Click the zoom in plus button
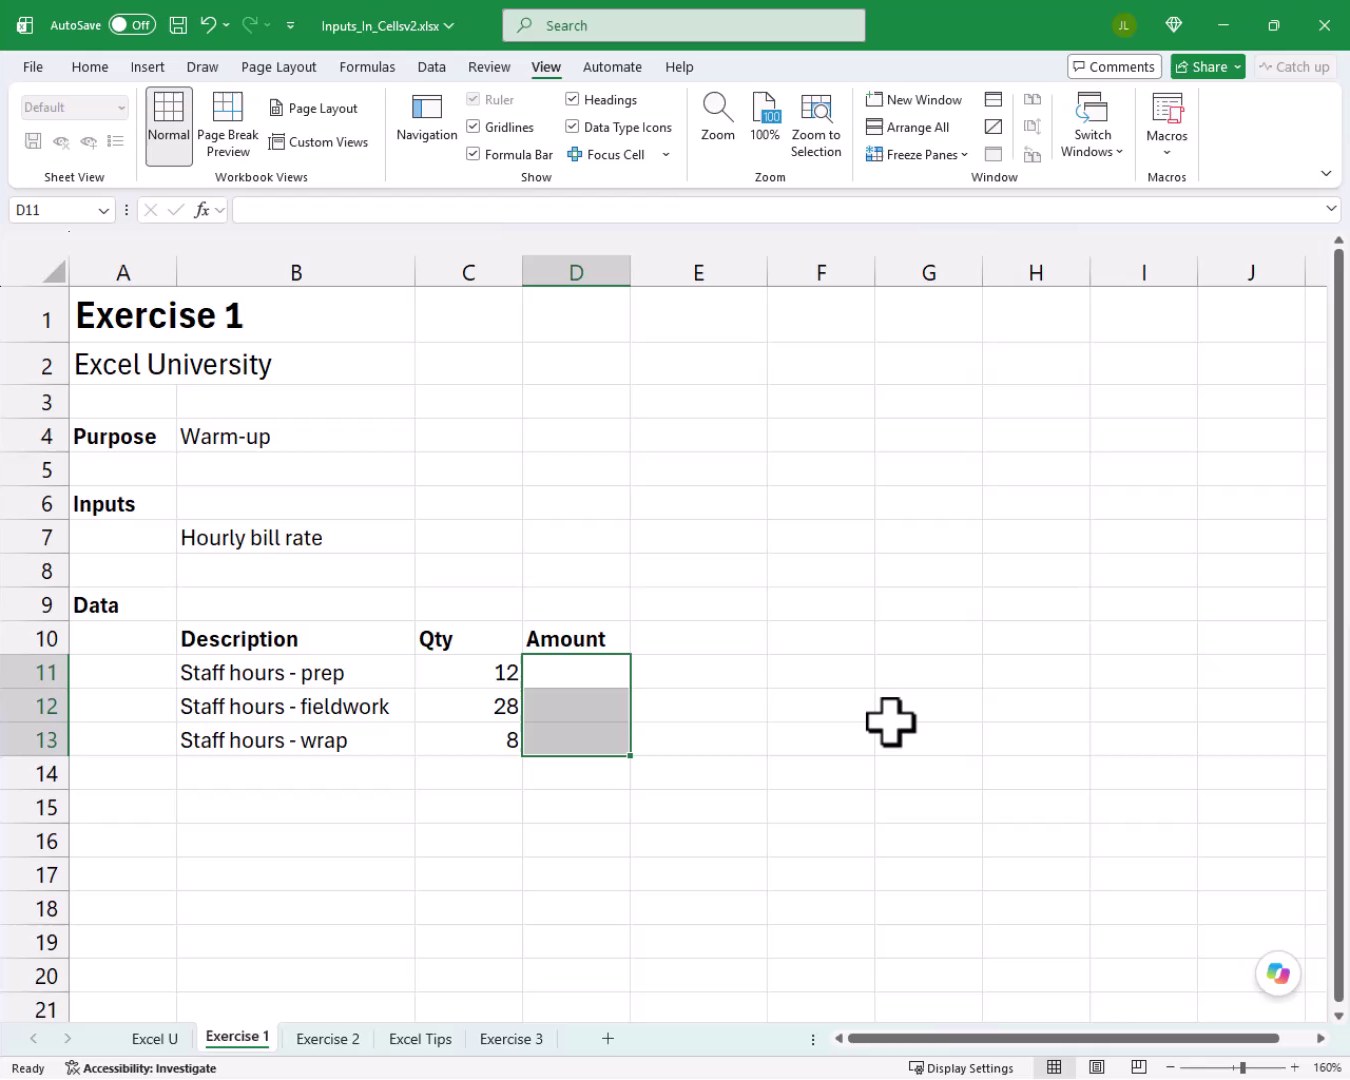This screenshot has height=1080, width=1350. 1294,1068
